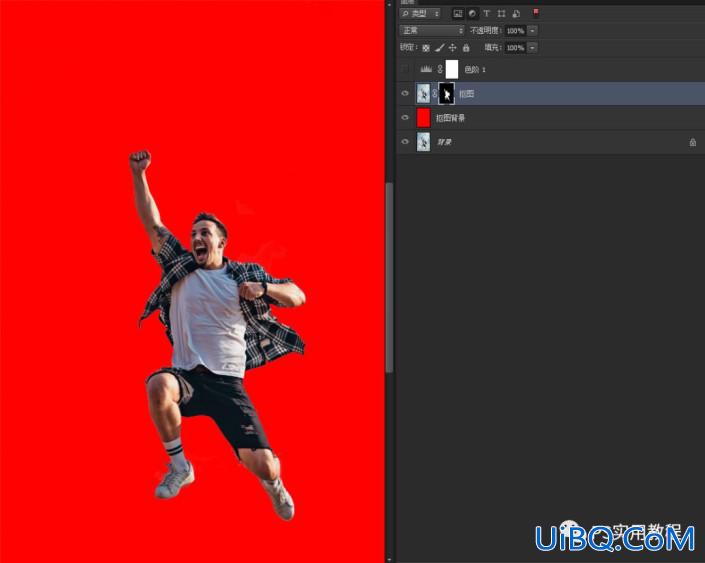Click the mask link icon on 抠图 layer
This screenshot has width=705, height=563.
(x=434, y=94)
